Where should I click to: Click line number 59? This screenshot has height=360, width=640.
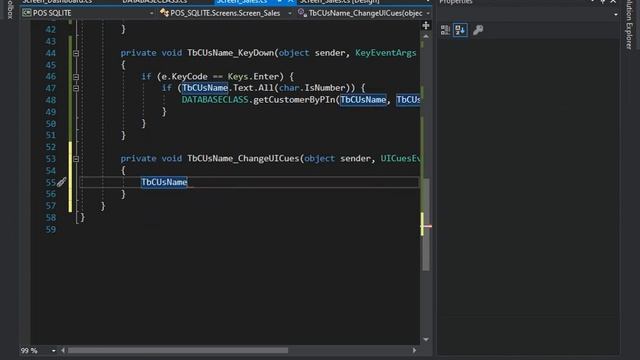51,229
